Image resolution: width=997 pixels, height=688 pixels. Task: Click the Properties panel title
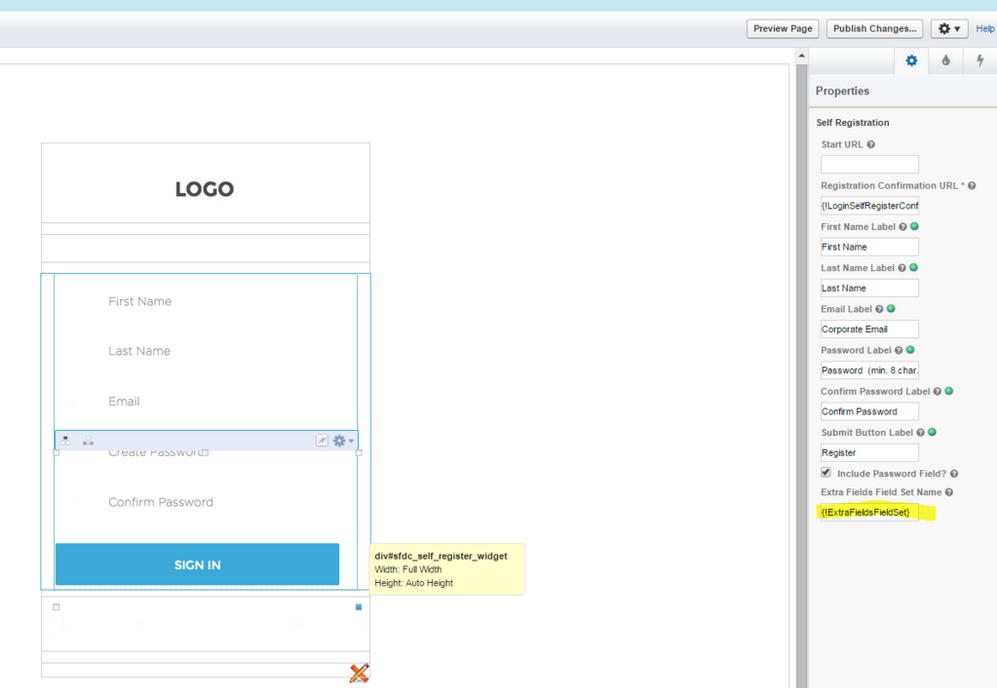pos(842,91)
